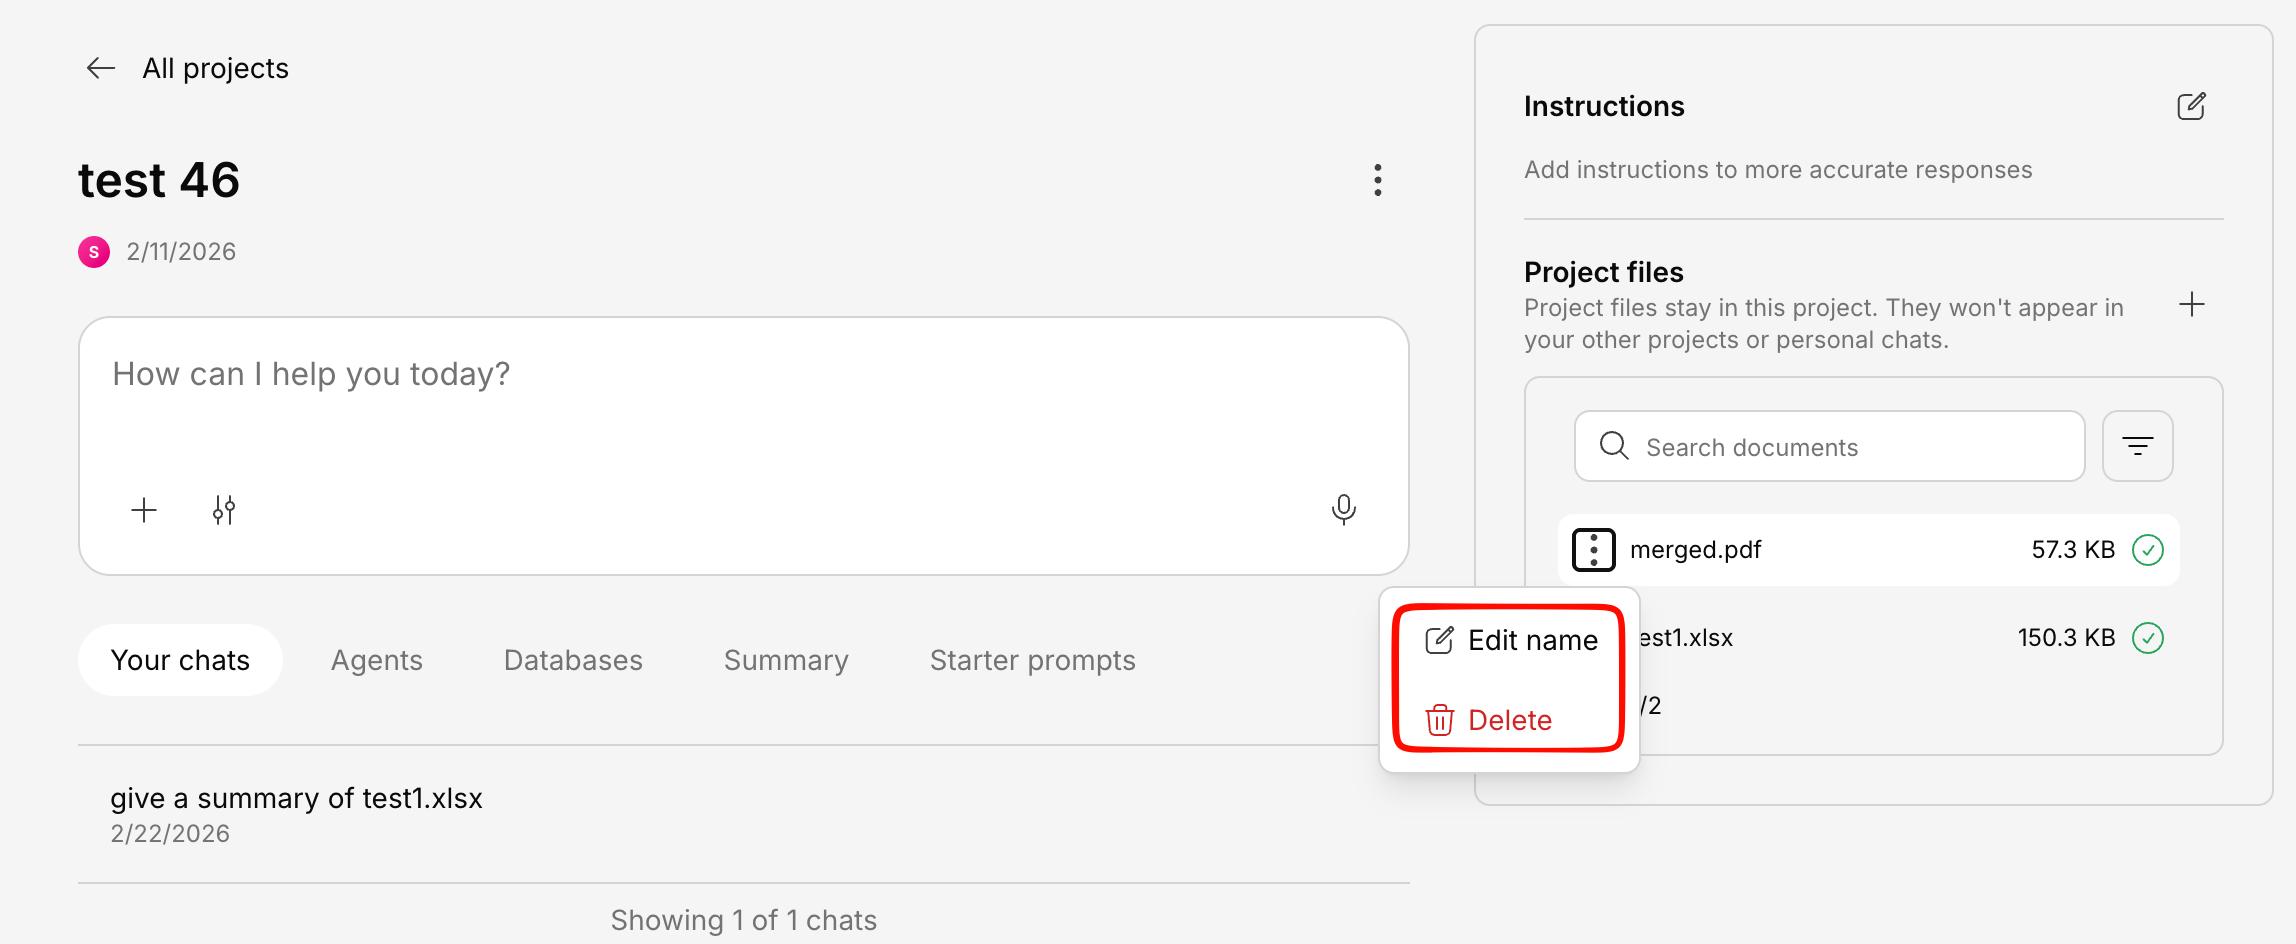Image resolution: width=2296 pixels, height=944 pixels.
Task: Open the test 46 project options menu
Action: [x=1378, y=180]
